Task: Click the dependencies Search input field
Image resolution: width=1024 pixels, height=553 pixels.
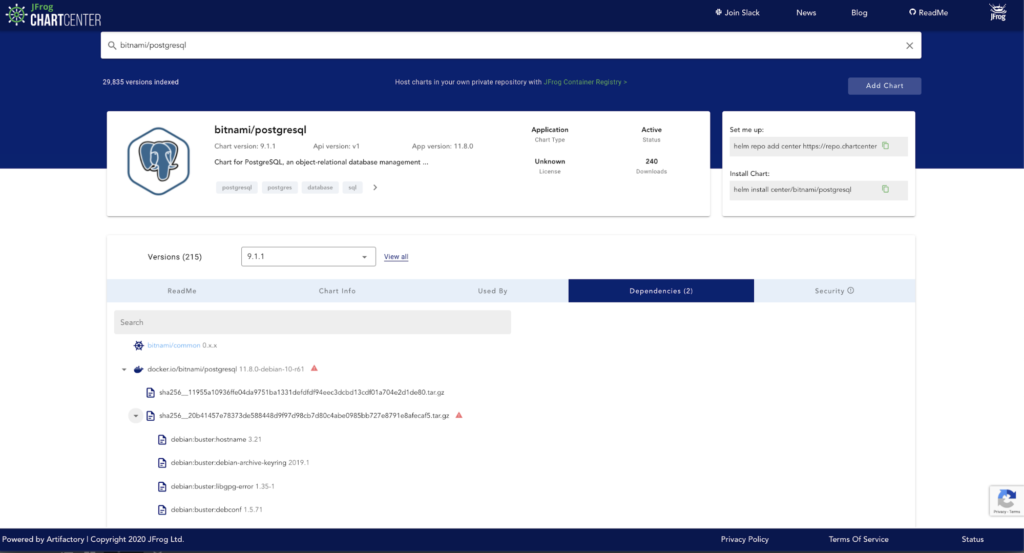Action: [x=312, y=322]
